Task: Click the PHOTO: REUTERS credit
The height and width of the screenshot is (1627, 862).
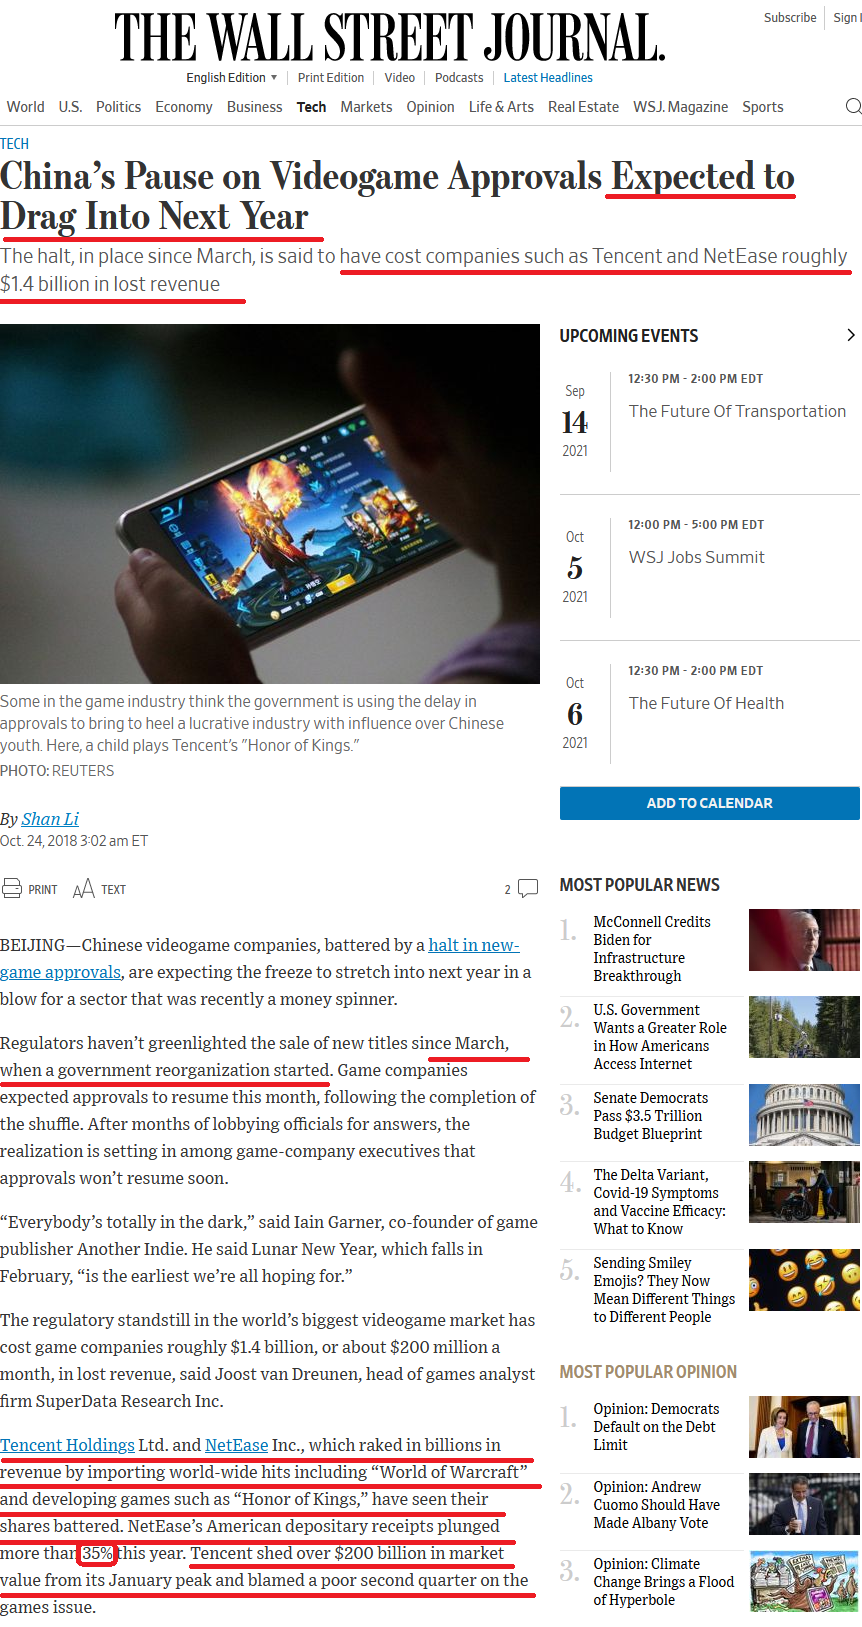Action: pyautogui.click(x=57, y=771)
